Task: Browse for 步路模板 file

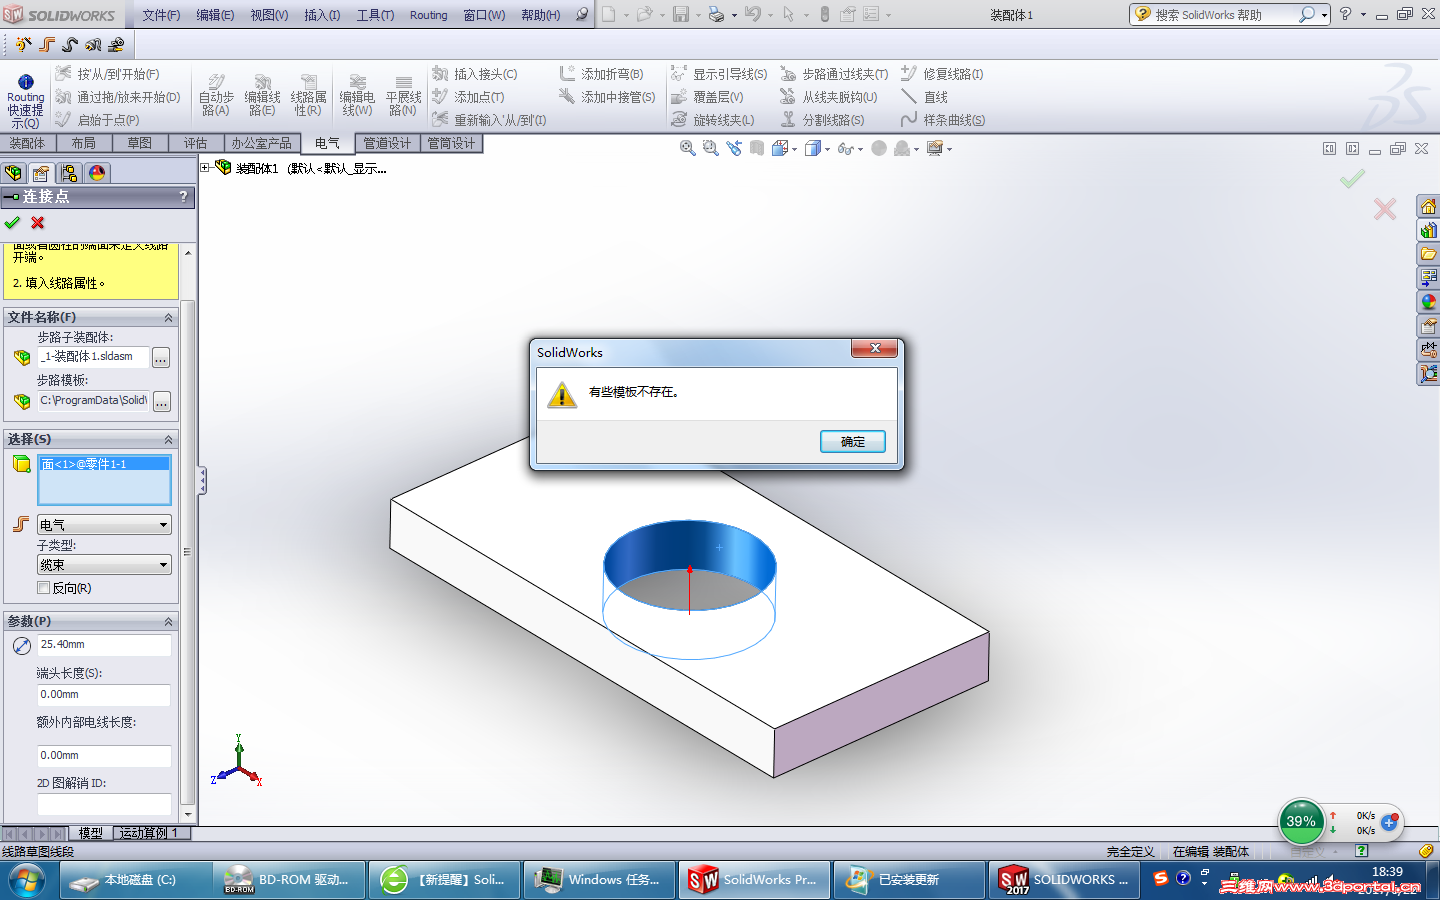Action: [x=161, y=401]
